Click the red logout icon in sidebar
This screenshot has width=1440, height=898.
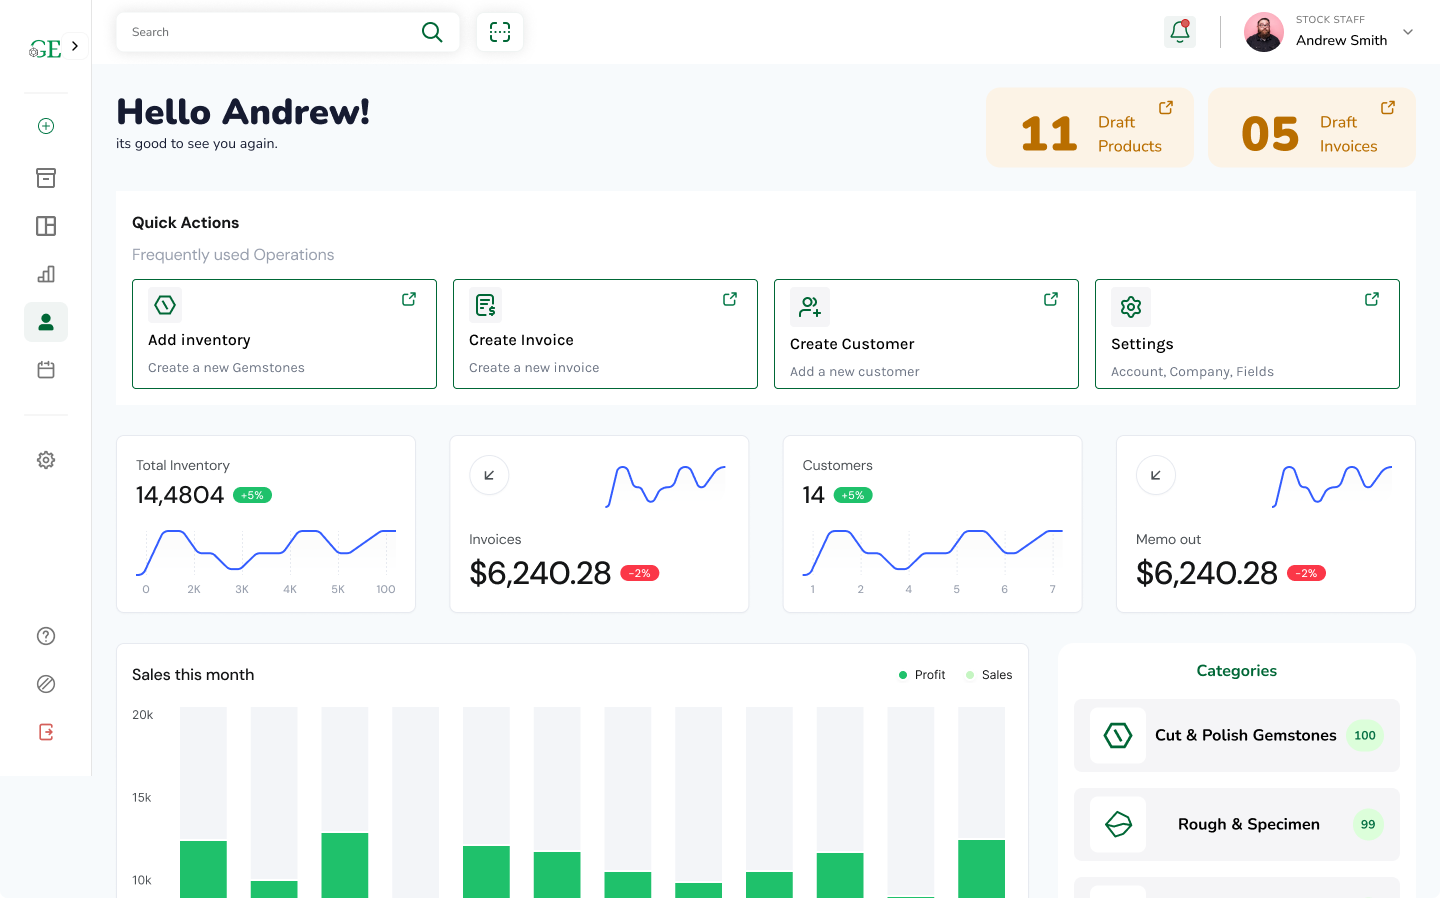point(46,732)
